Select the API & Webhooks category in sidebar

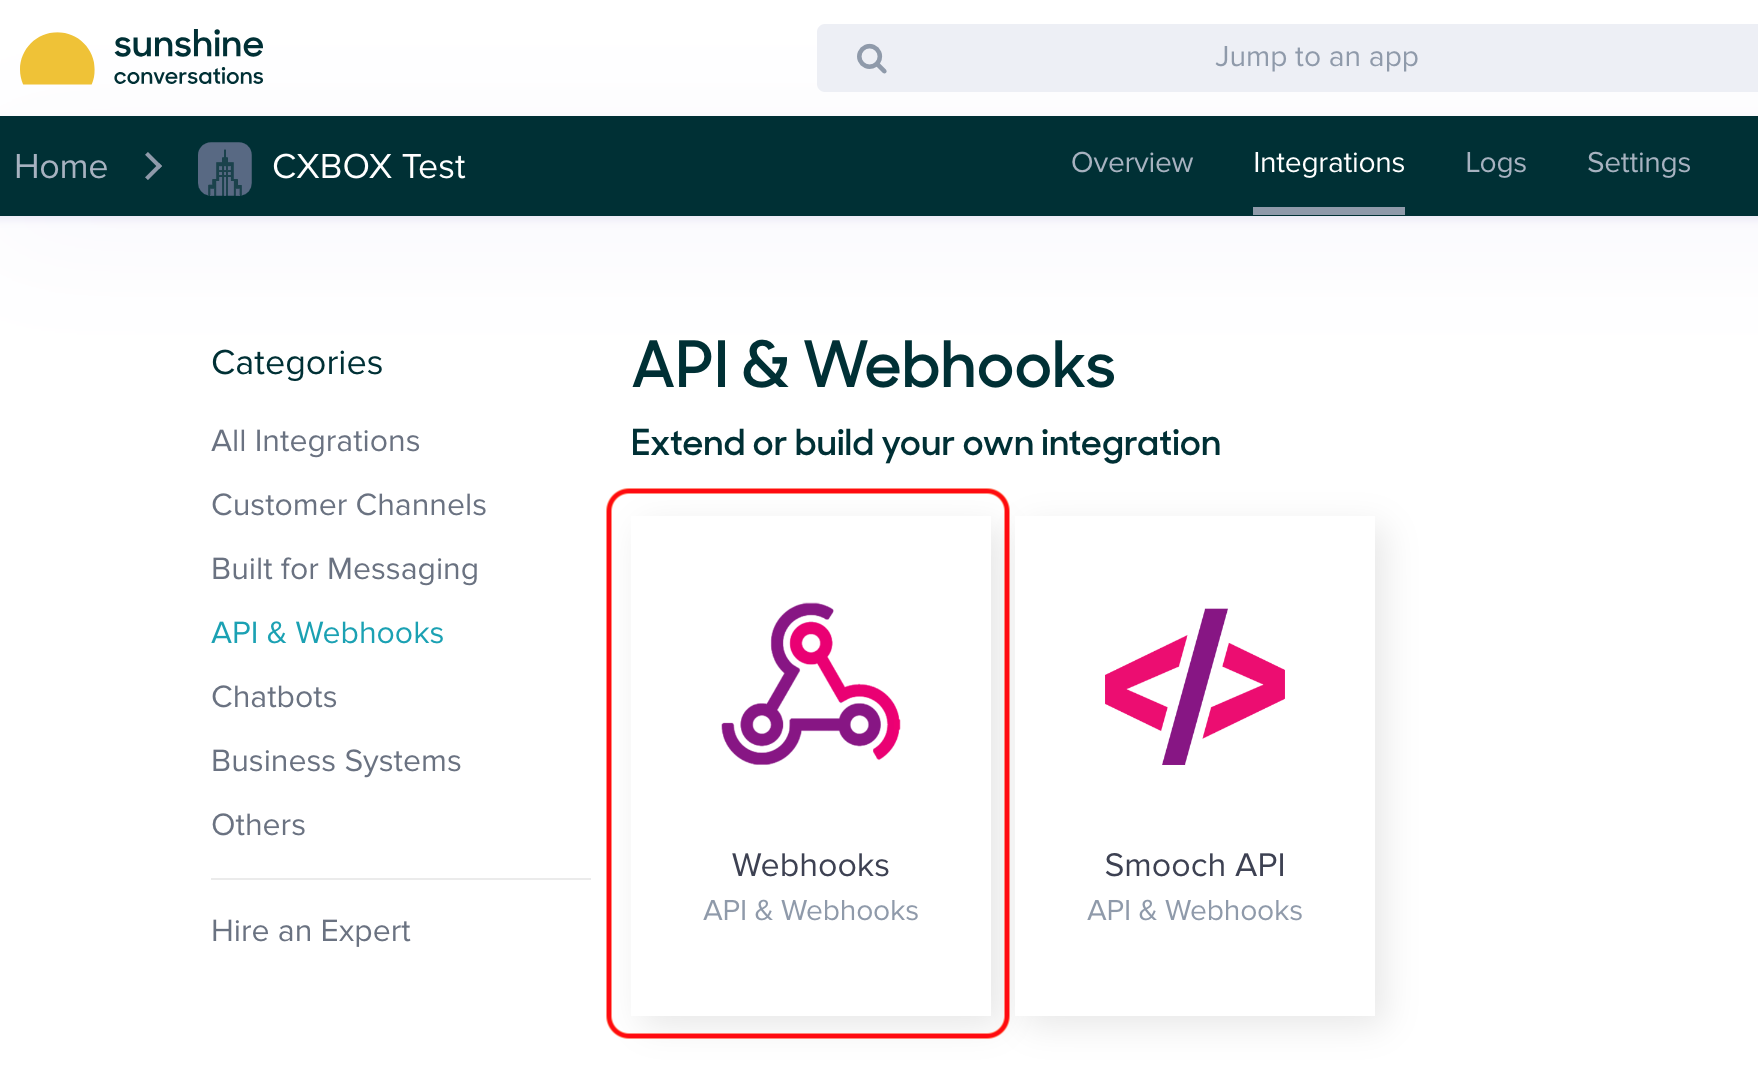(x=328, y=633)
